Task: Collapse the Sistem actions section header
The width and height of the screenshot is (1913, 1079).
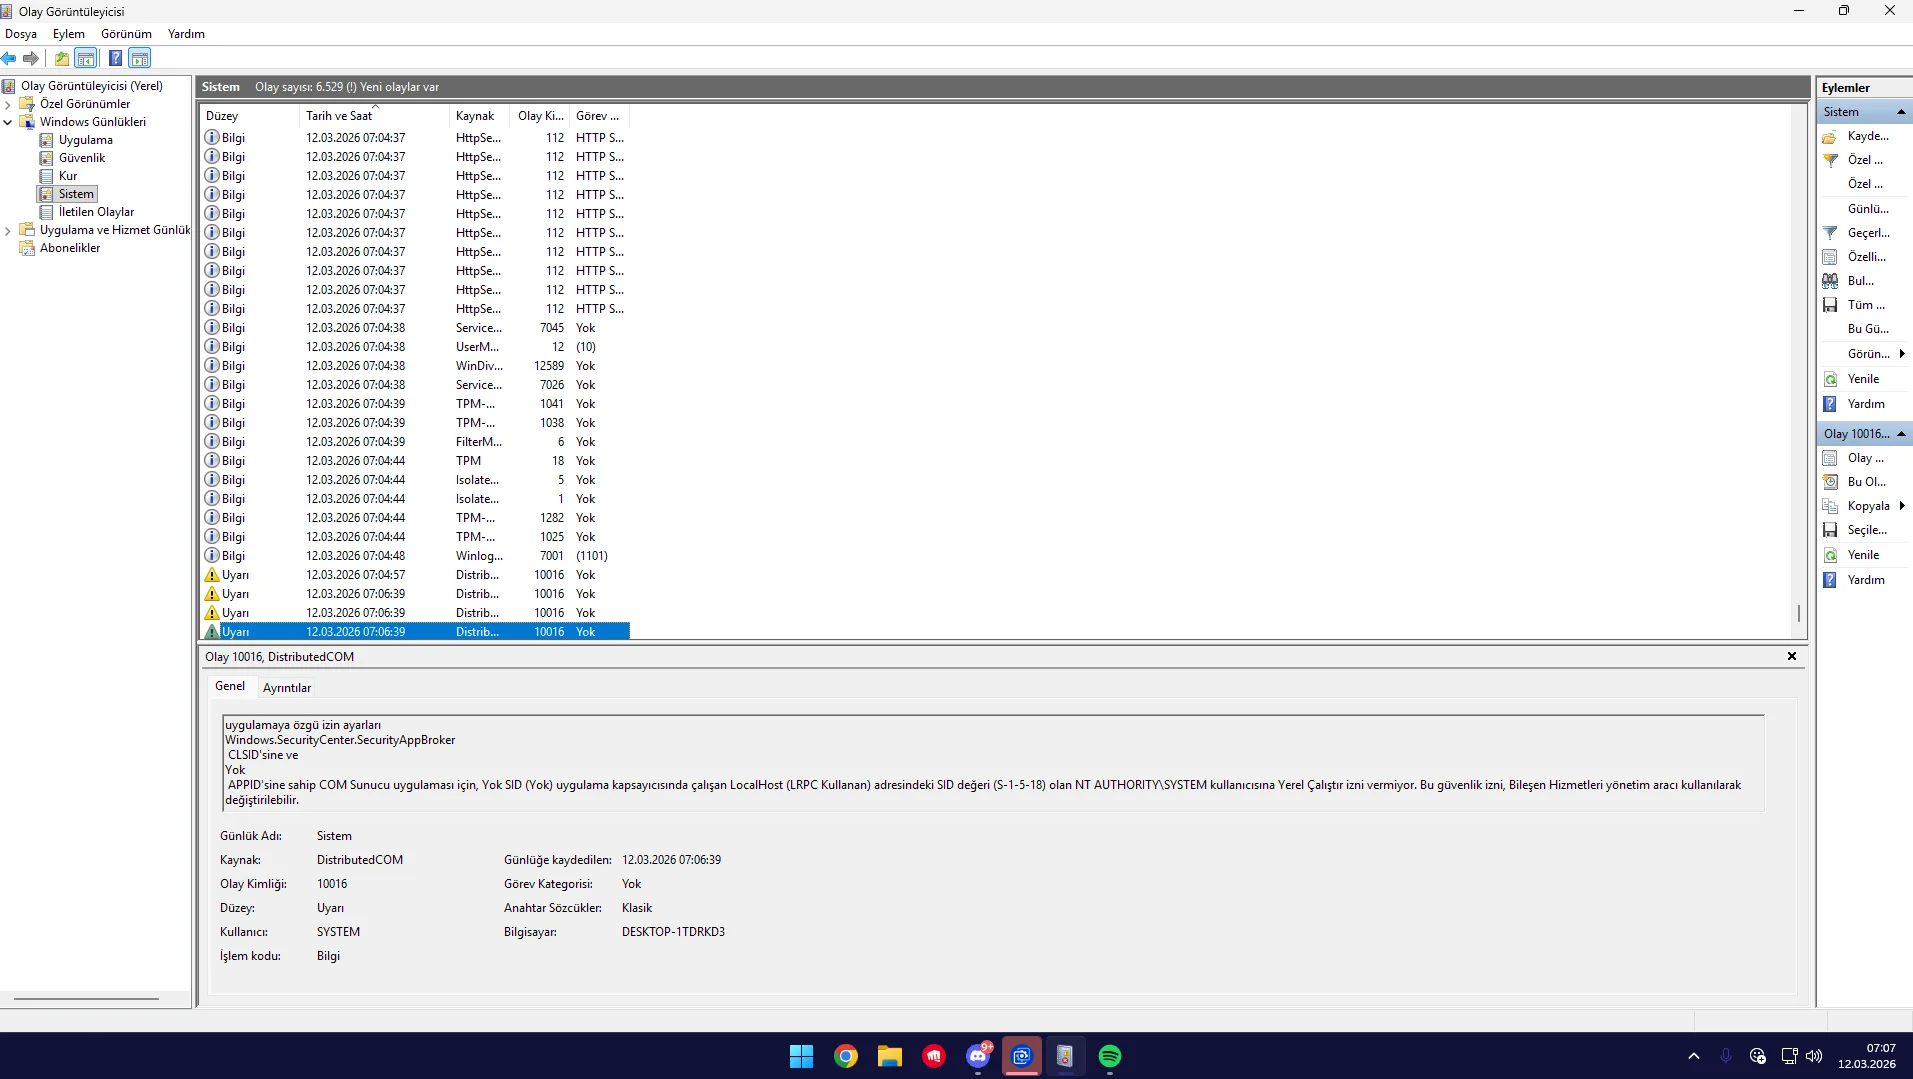Action: (x=1901, y=112)
